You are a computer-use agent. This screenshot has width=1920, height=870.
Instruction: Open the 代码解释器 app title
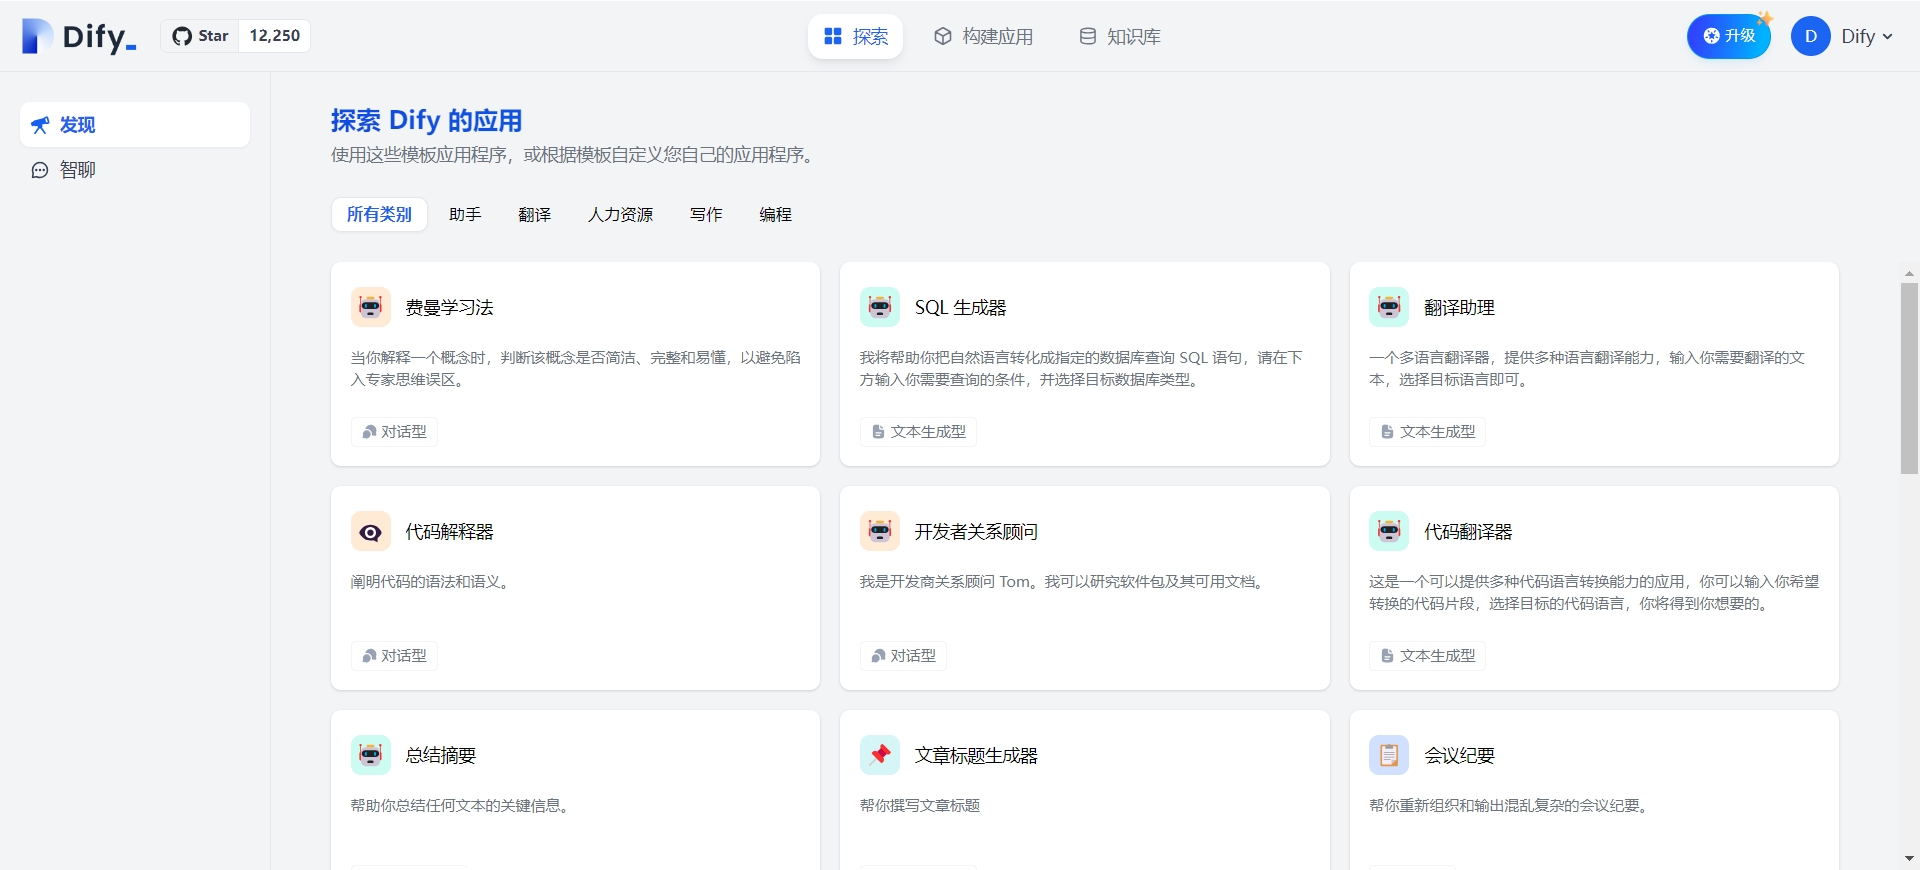coord(449,532)
